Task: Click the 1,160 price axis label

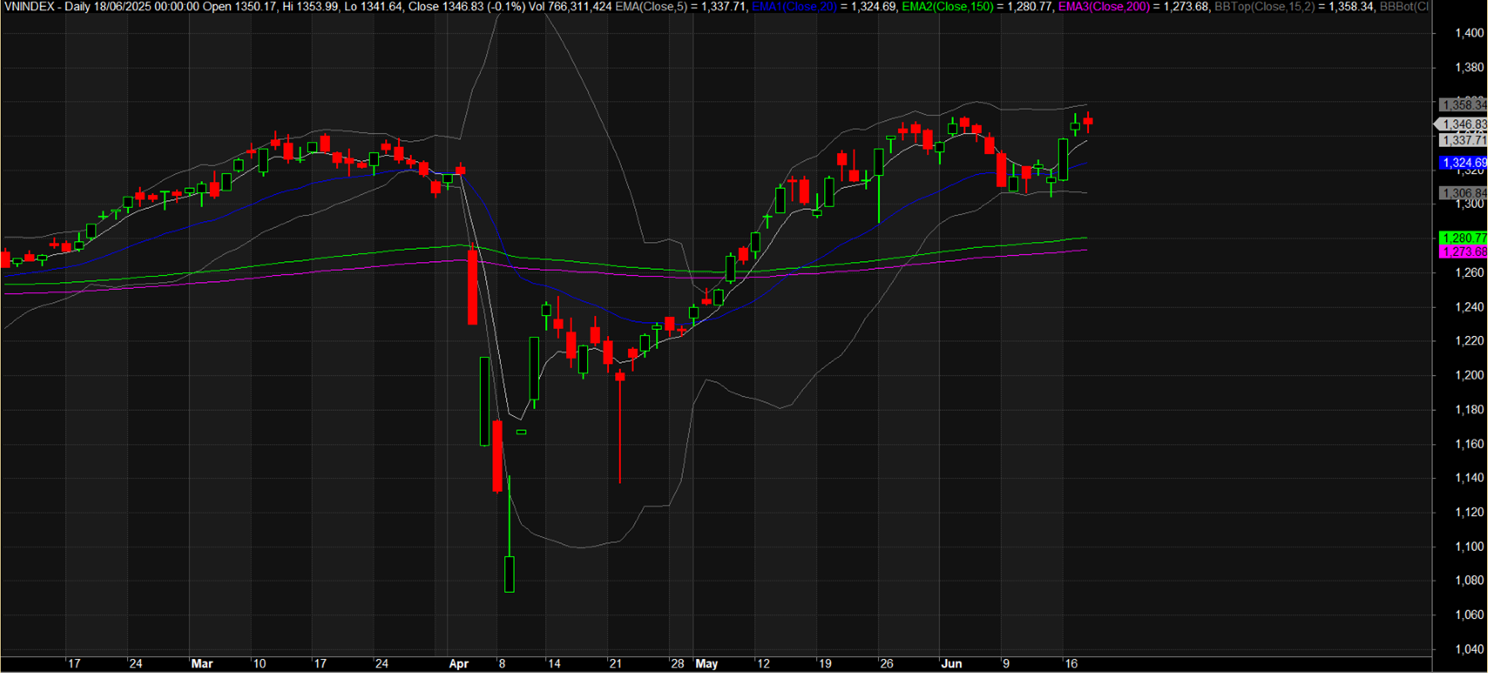Action: coord(1469,443)
